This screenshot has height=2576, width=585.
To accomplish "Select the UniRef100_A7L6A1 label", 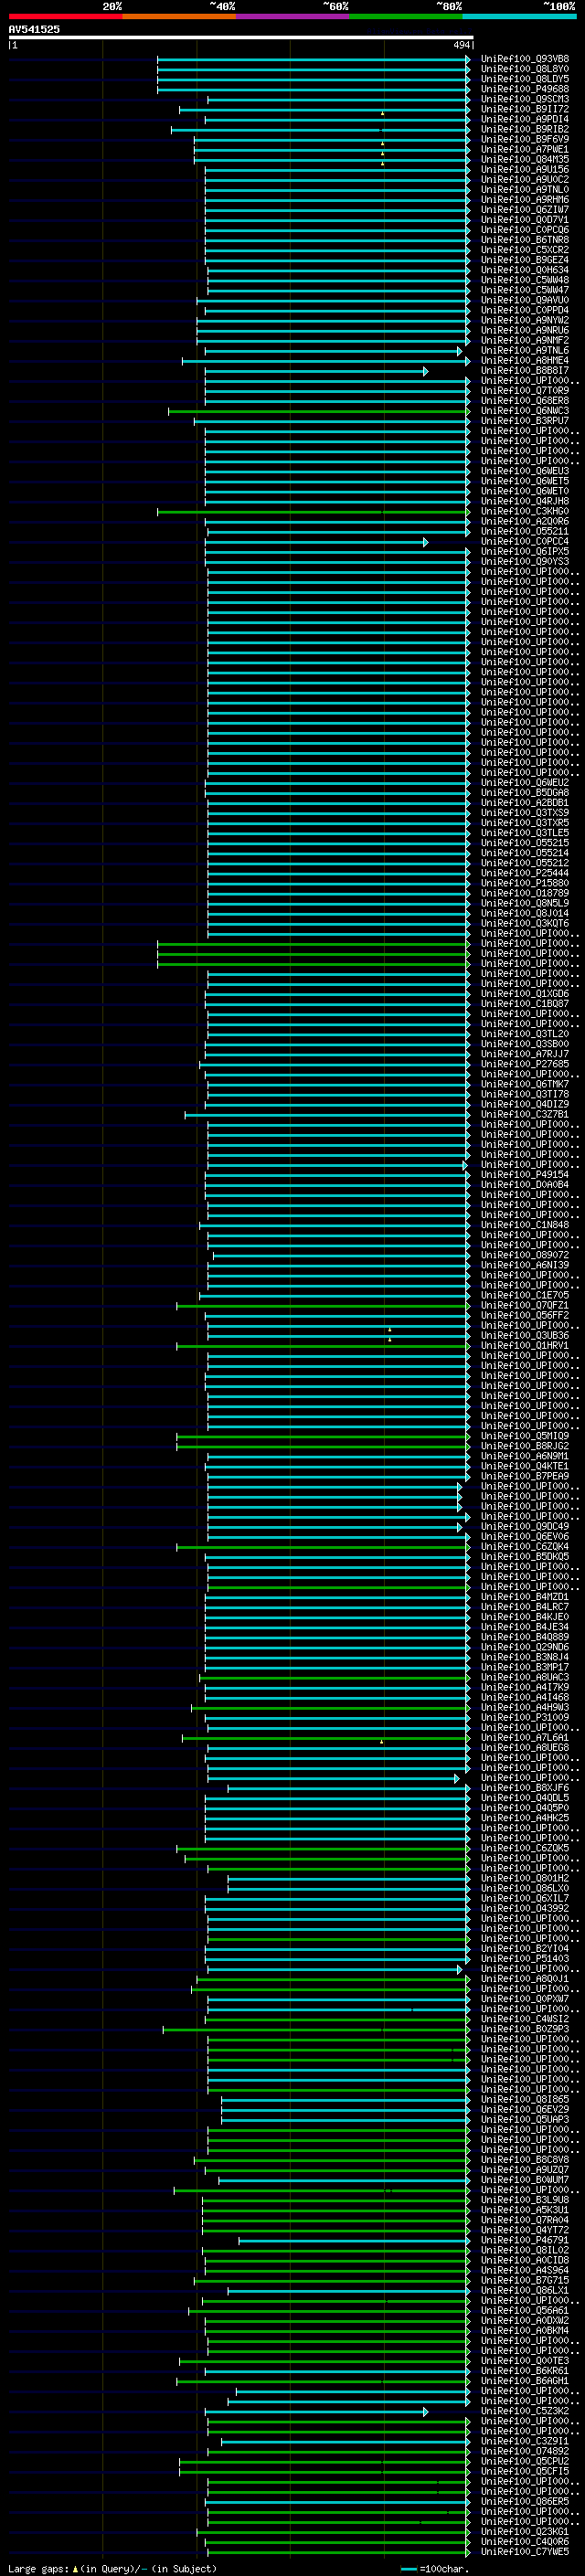I will click(x=525, y=1738).
